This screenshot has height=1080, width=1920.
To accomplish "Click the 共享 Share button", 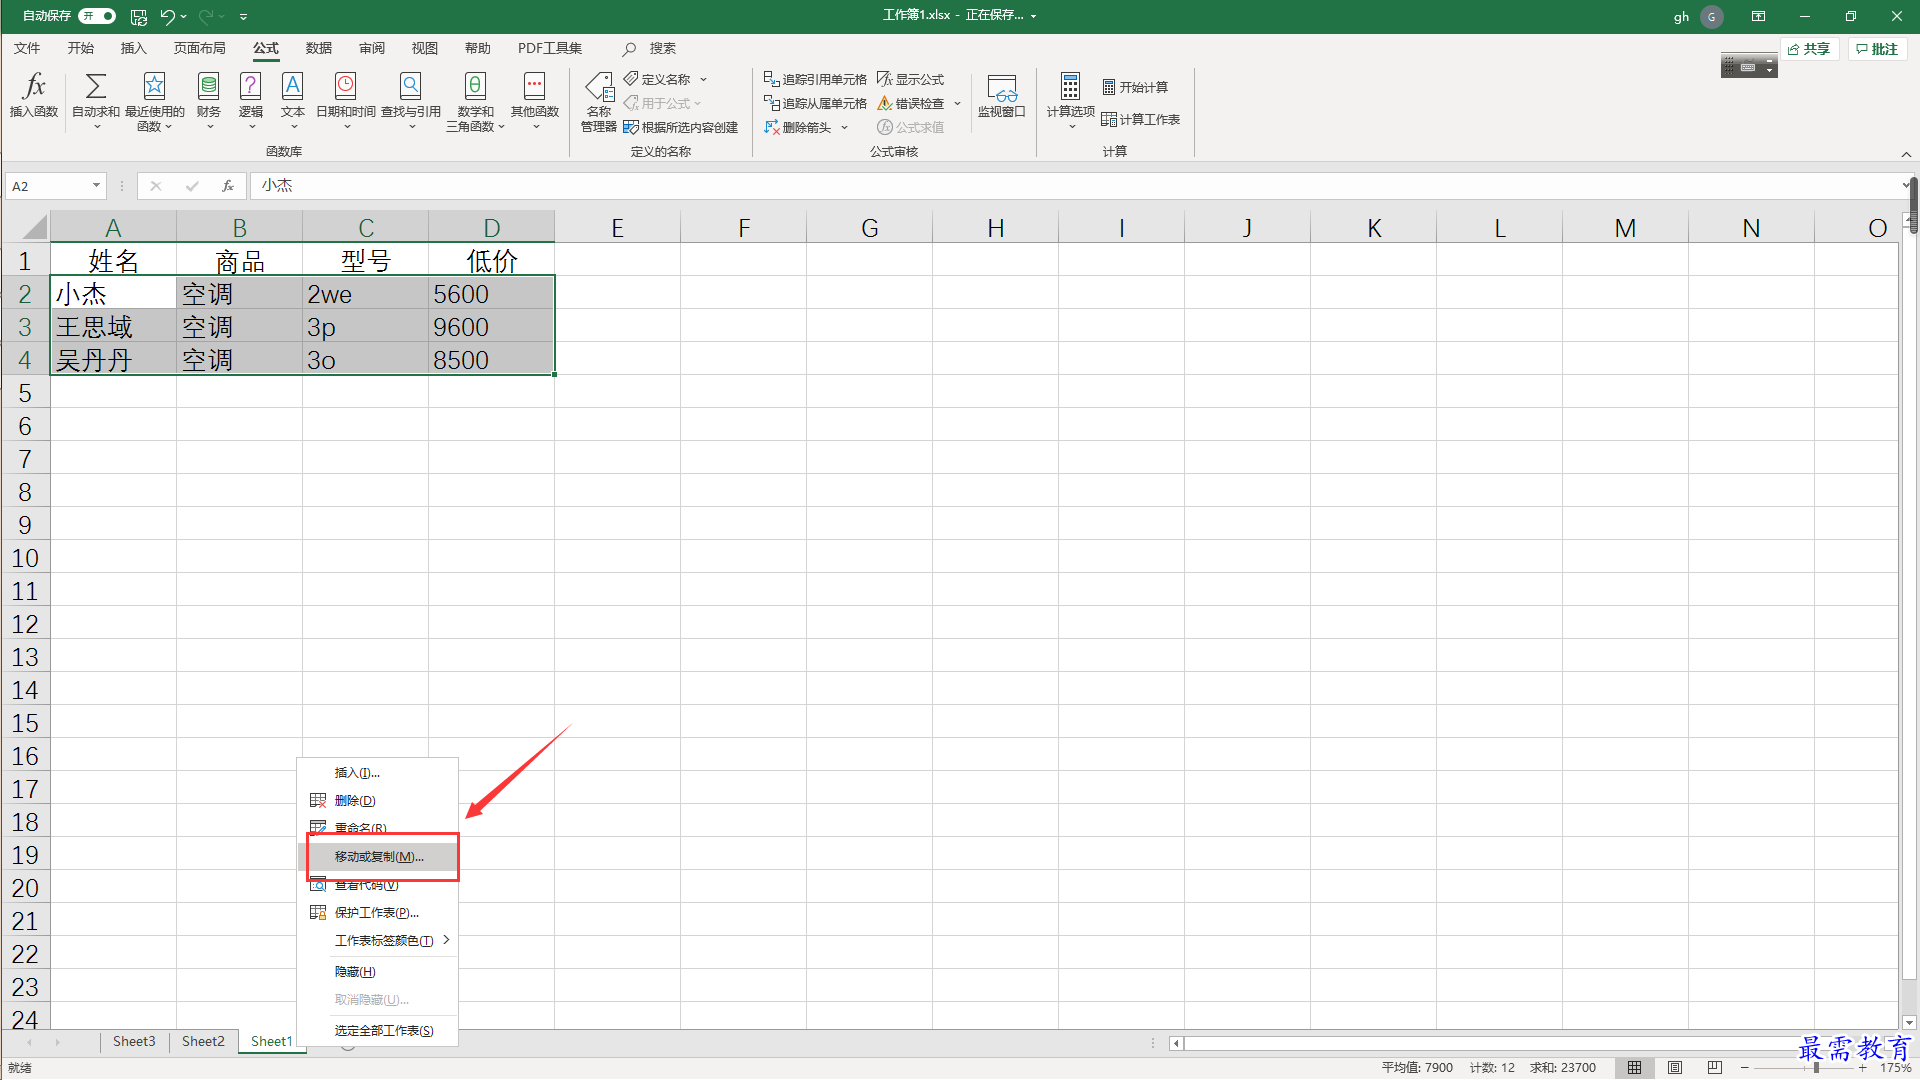I will click(x=1809, y=49).
